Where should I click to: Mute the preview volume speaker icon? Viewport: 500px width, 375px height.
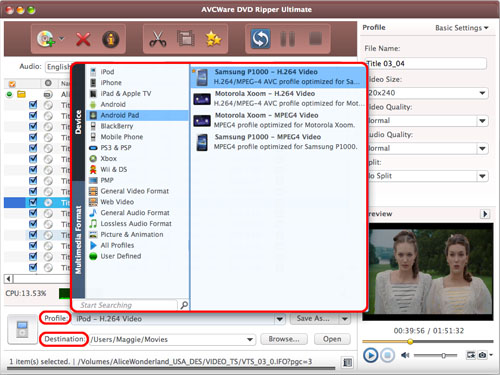pyautogui.click(x=405, y=355)
